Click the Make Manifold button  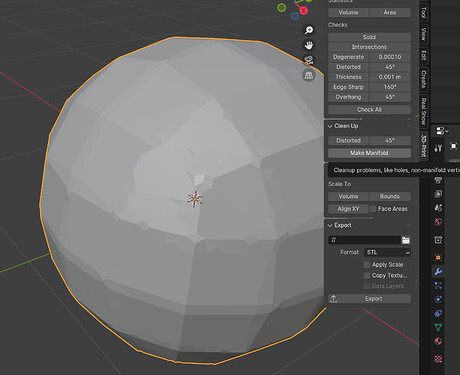[x=369, y=153]
